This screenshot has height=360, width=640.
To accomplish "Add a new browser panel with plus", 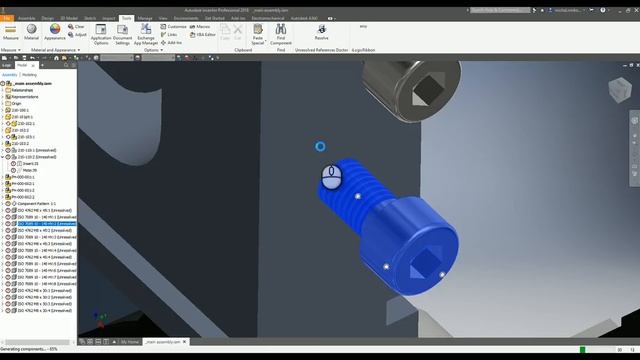I will click(x=42, y=65).
